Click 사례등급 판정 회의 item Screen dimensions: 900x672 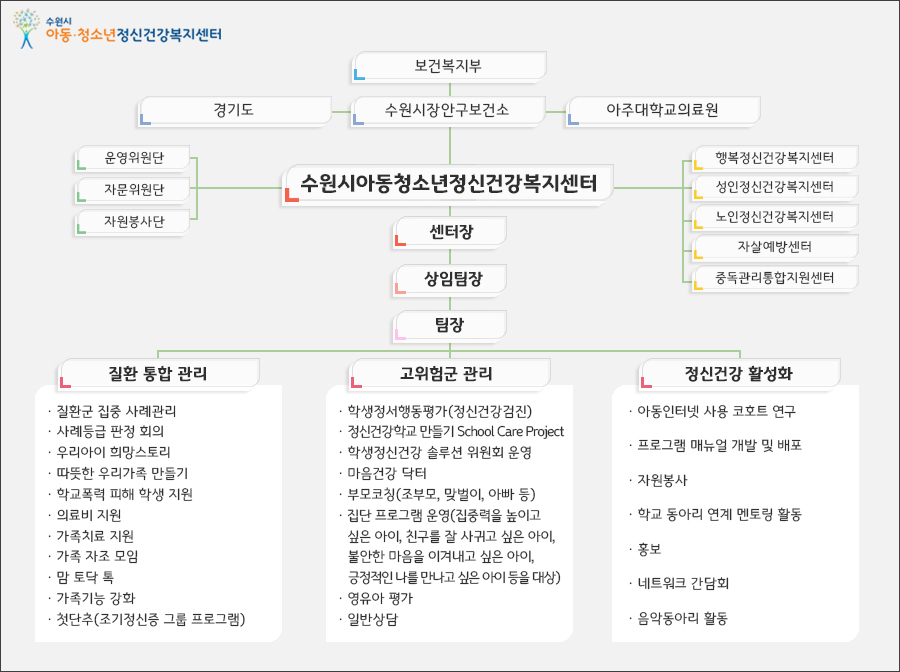coord(107,432)
